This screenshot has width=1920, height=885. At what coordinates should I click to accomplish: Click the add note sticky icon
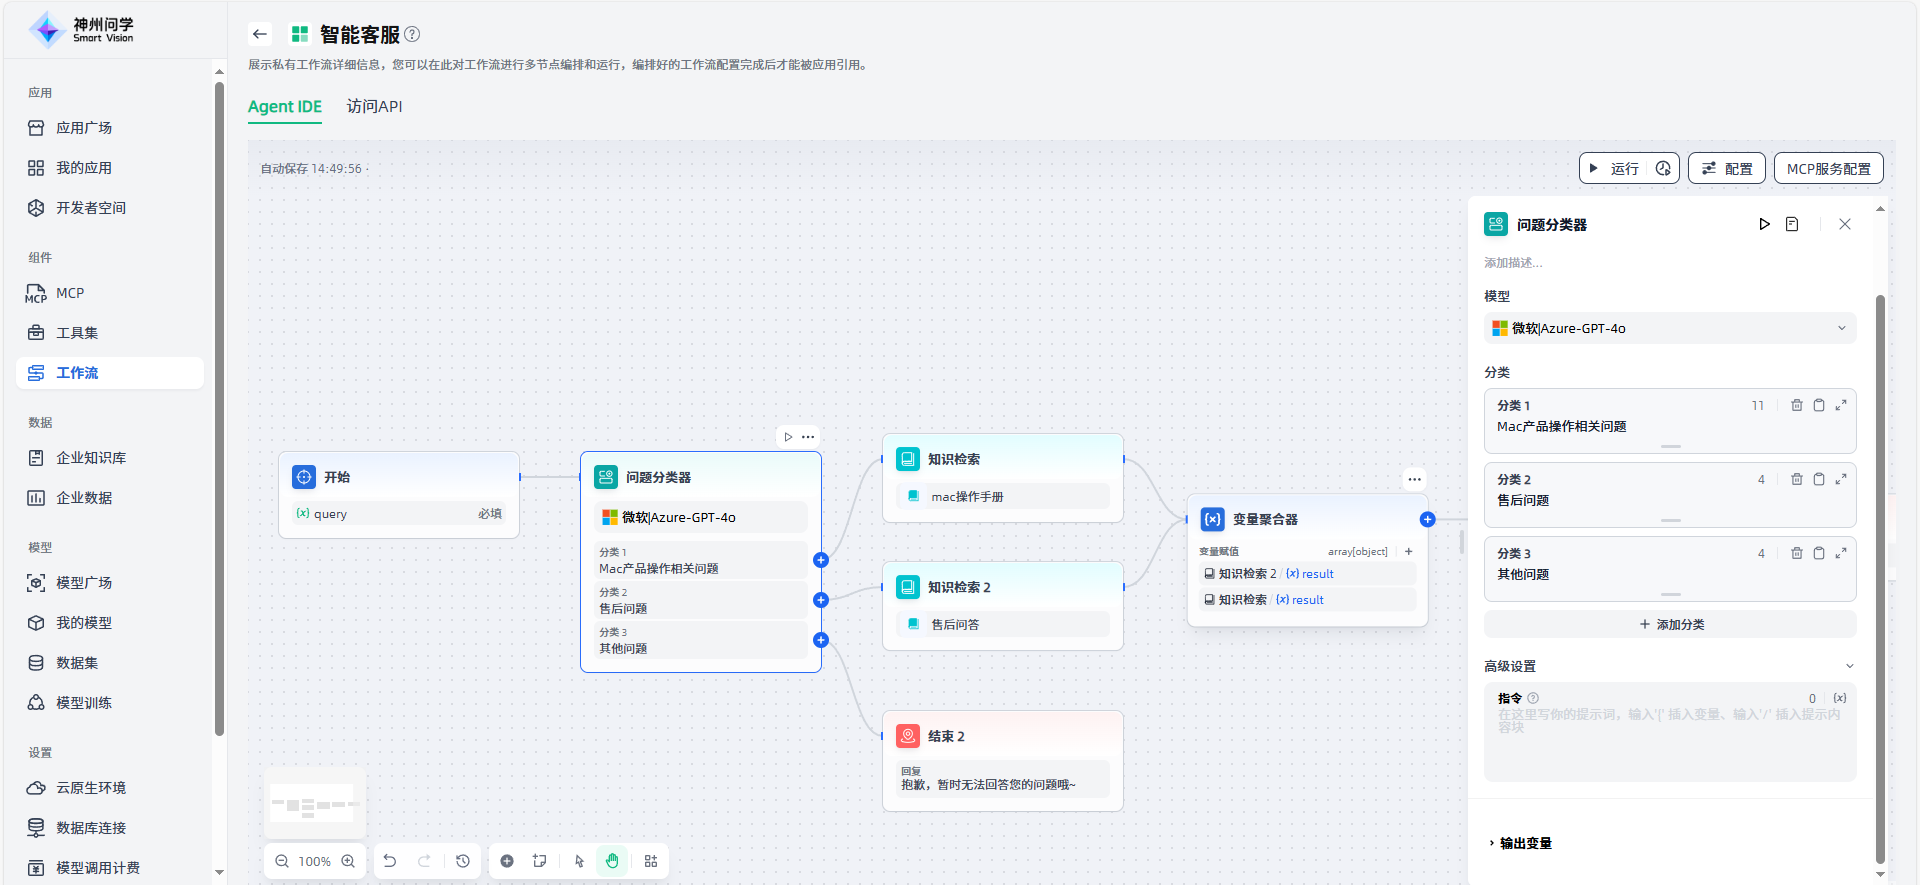[540, 861]
